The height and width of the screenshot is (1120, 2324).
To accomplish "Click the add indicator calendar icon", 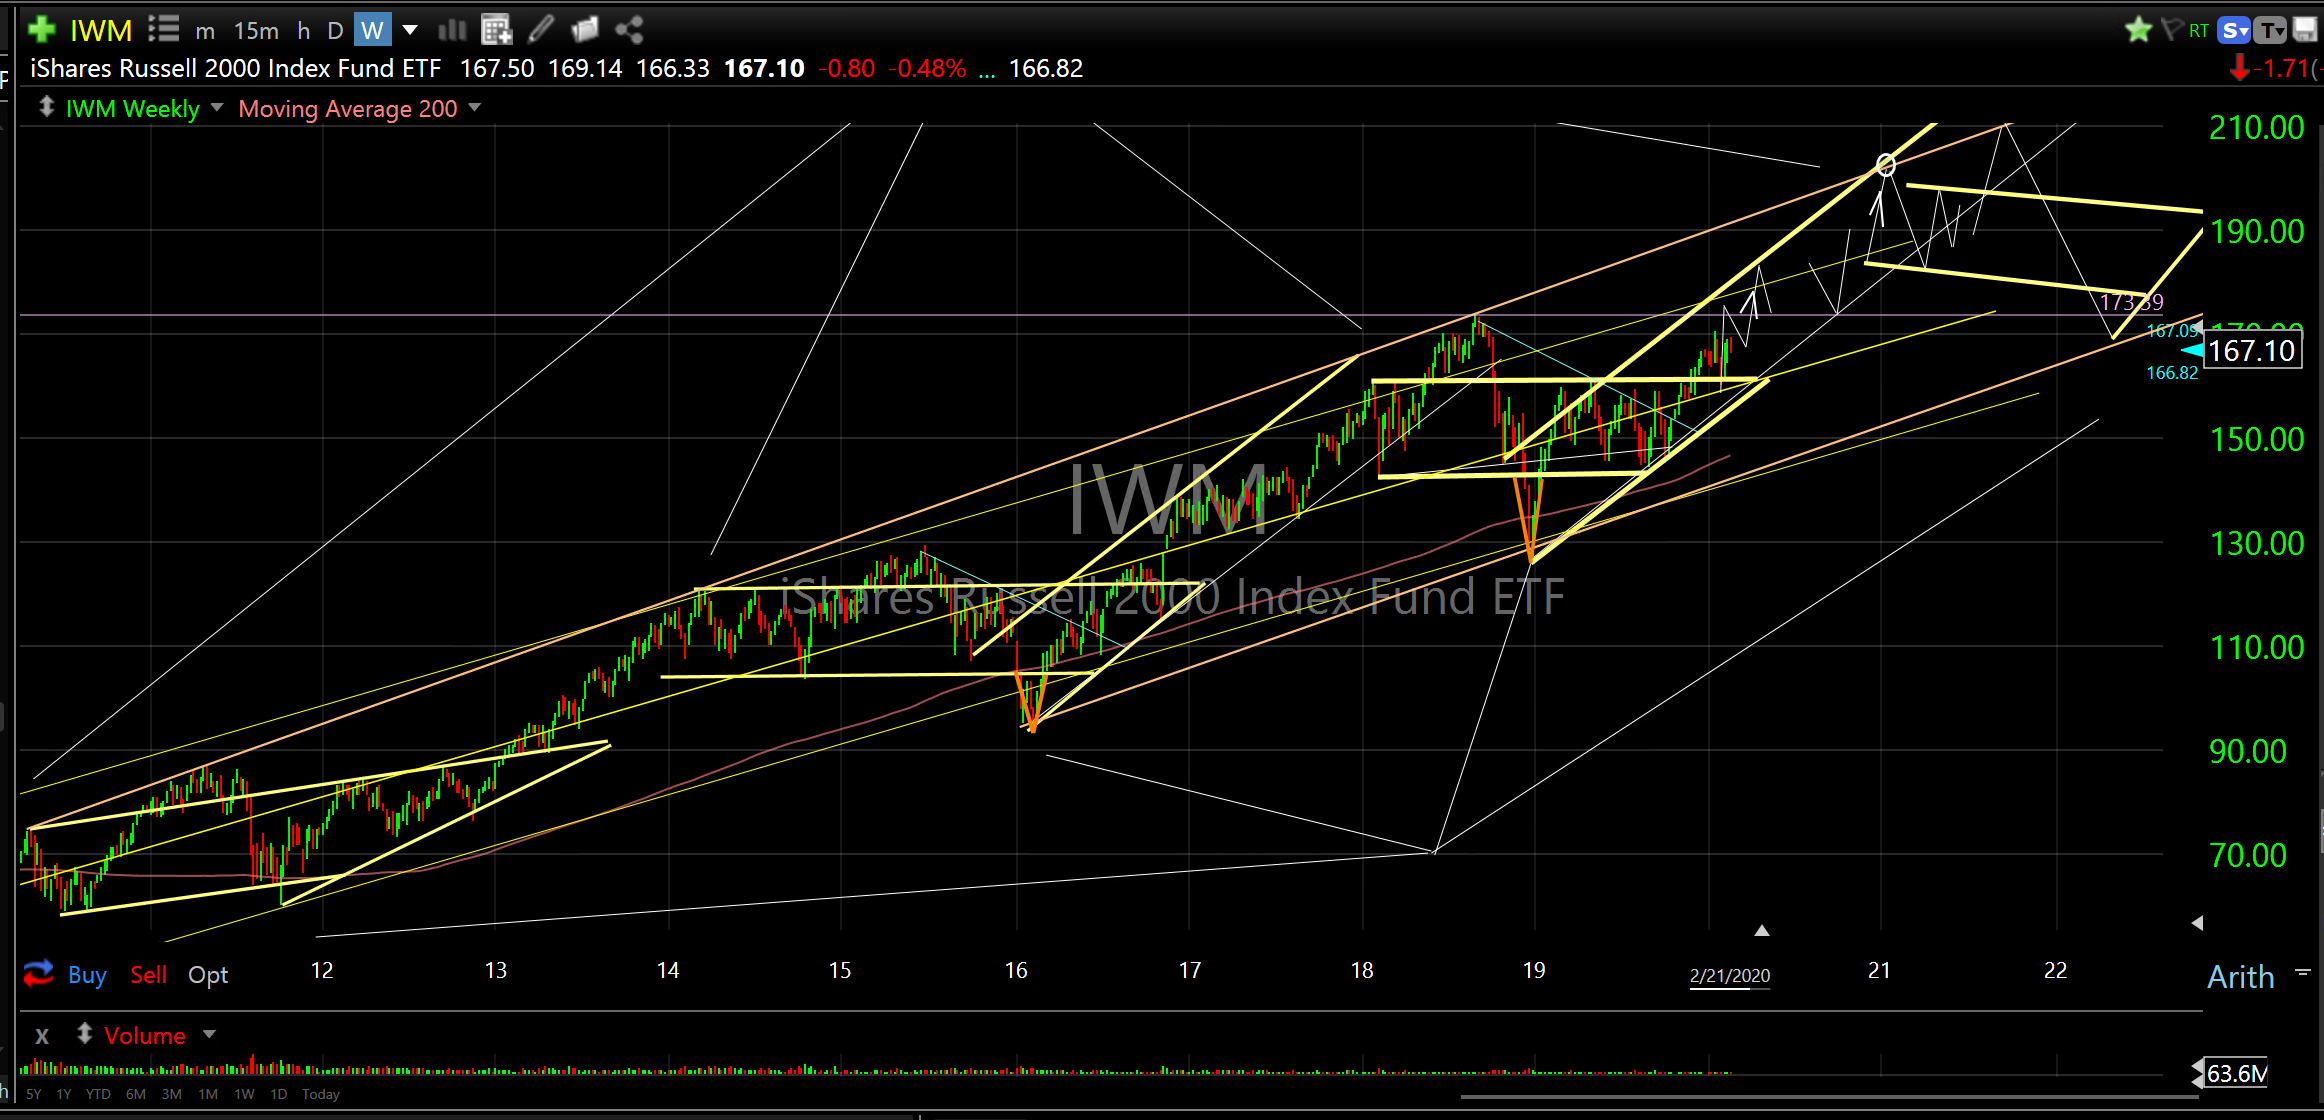I will click(x=496, y=30).
